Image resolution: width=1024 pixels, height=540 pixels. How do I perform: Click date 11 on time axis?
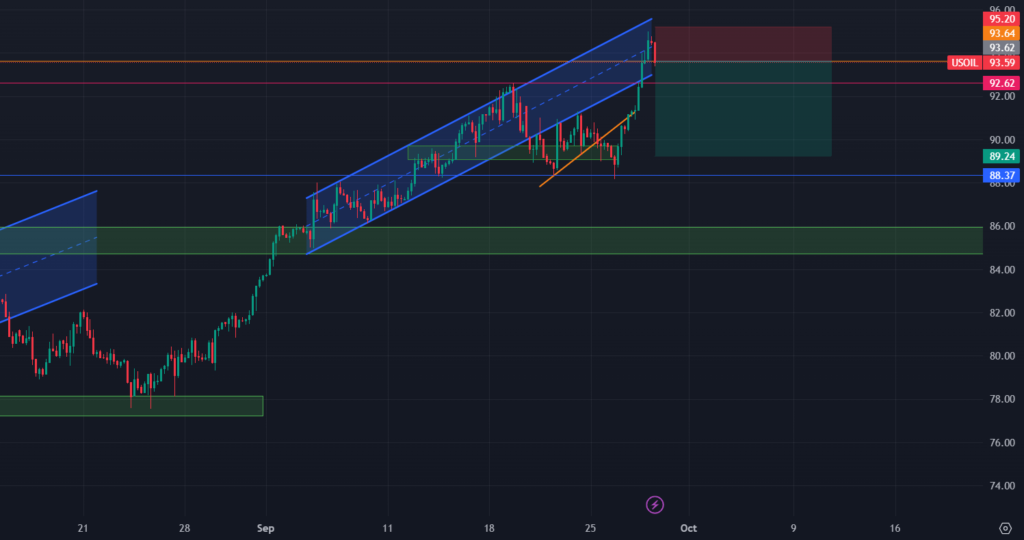[388, 528]
